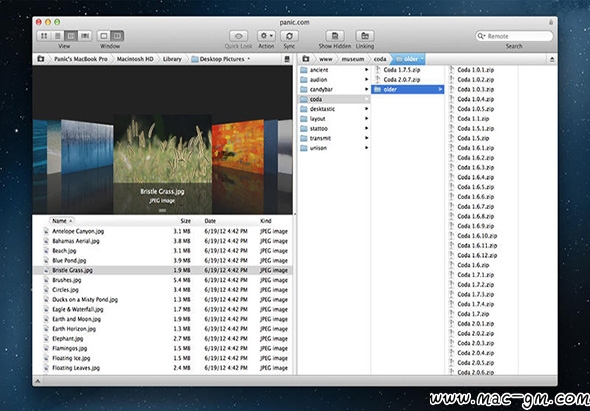The image size is (590, 411).
Task: Click left pane places icon before Panic's MacBook Pro
Action: (41, 59)
